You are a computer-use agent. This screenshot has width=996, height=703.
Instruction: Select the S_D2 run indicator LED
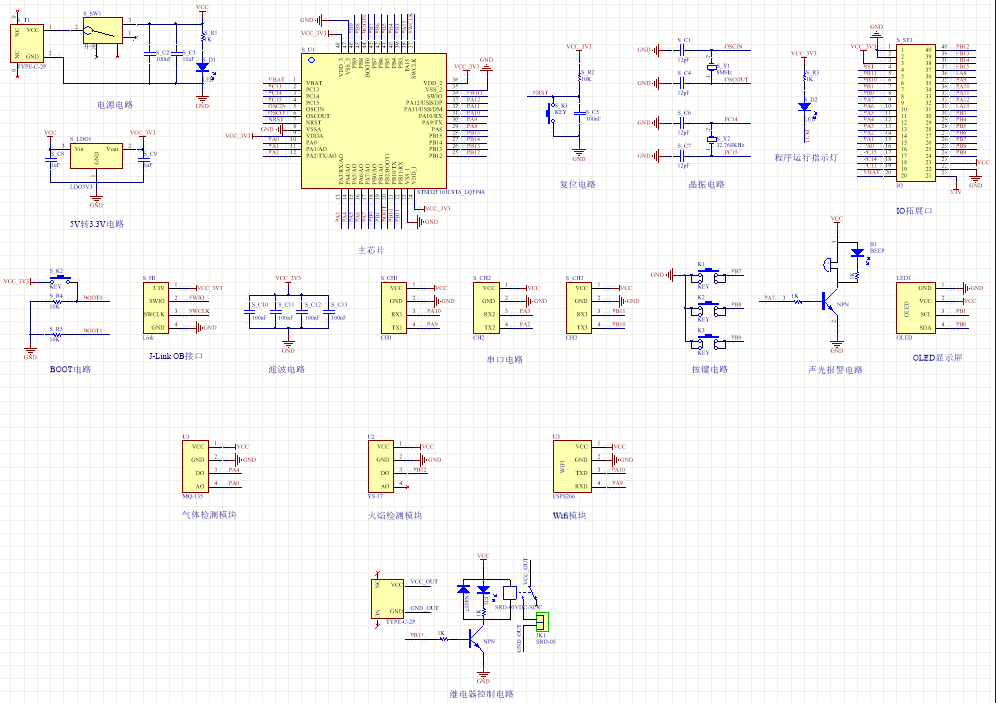click(x=804, y=107)
